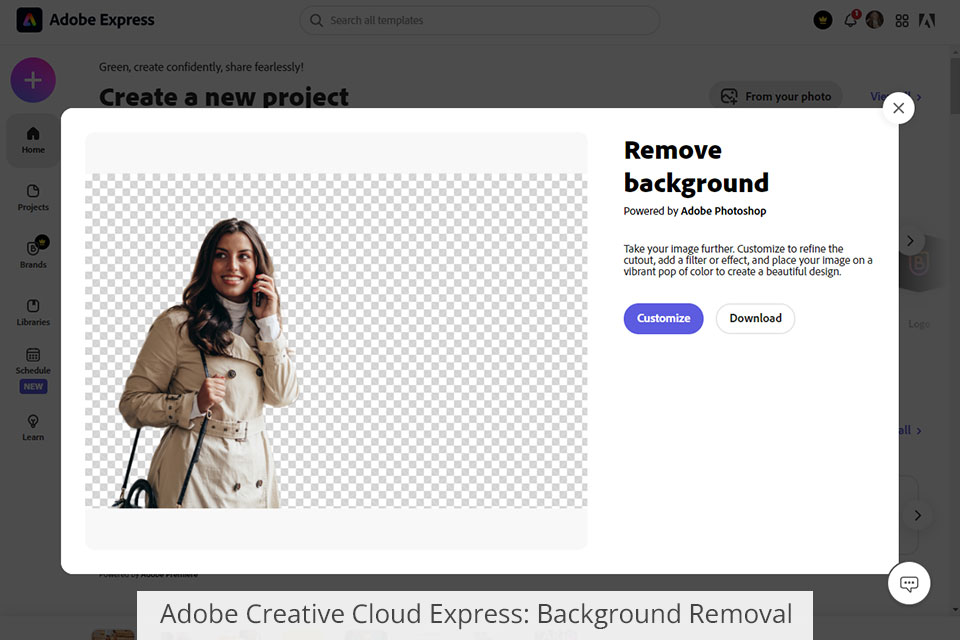Open the apps grid switcher
The image size is (960, 640).
pyautogui.click(x=902, y=21)
